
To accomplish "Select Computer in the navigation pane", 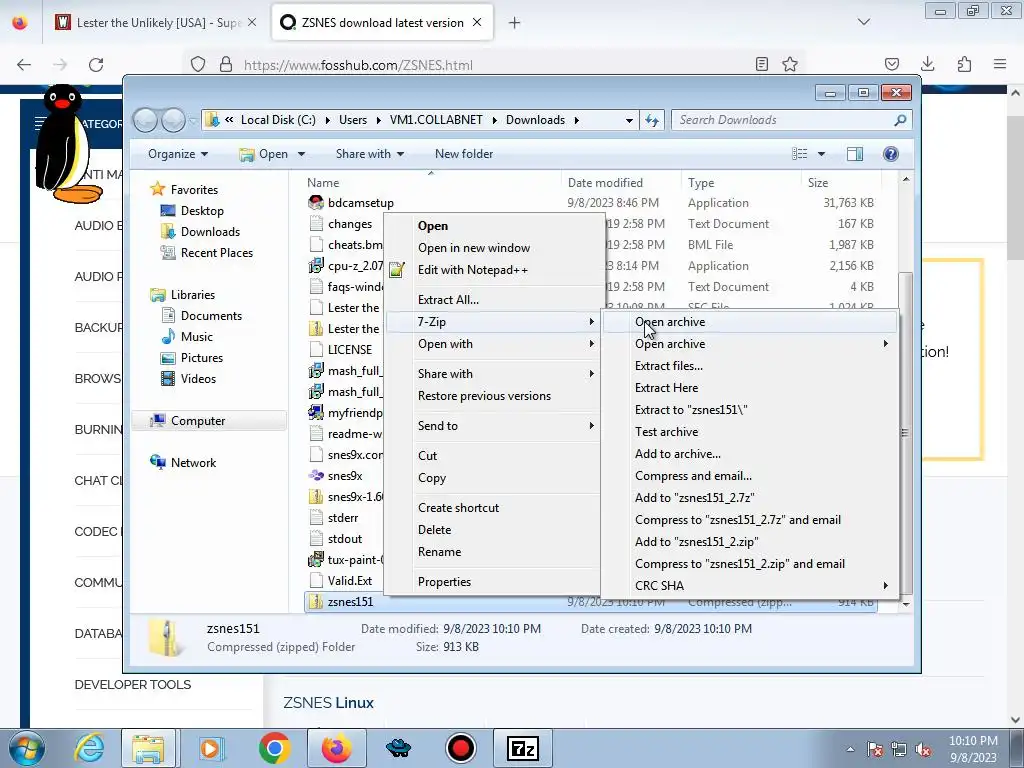I will coord(198,421).
